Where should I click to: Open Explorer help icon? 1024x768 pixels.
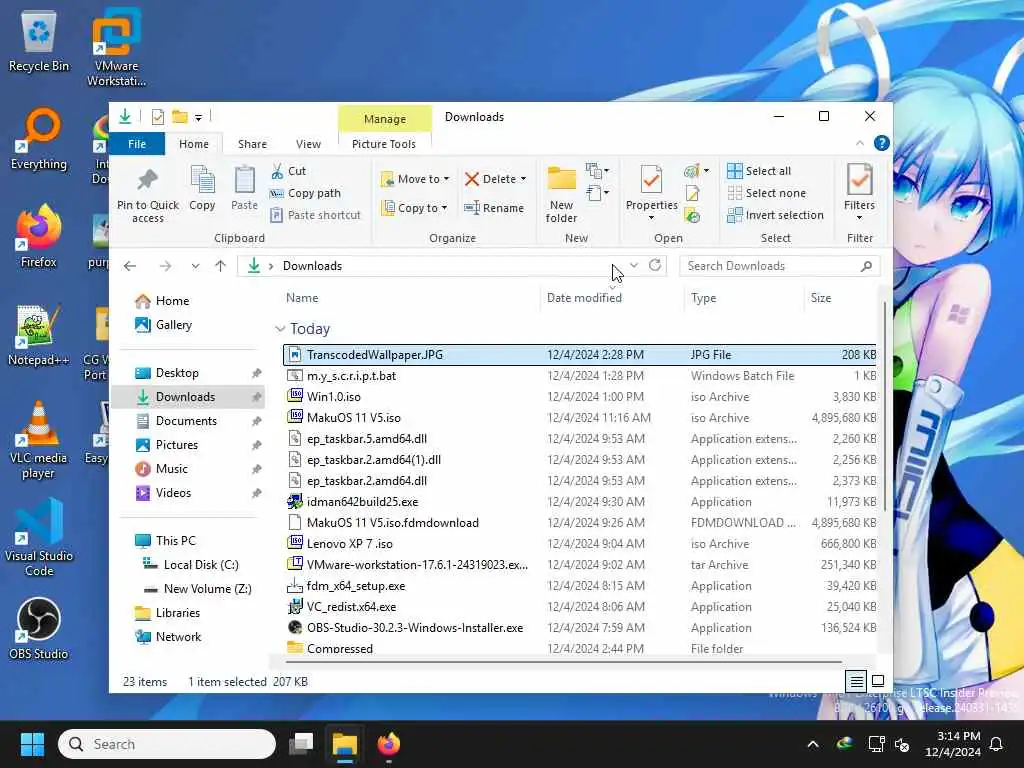[x=881, y=143]
